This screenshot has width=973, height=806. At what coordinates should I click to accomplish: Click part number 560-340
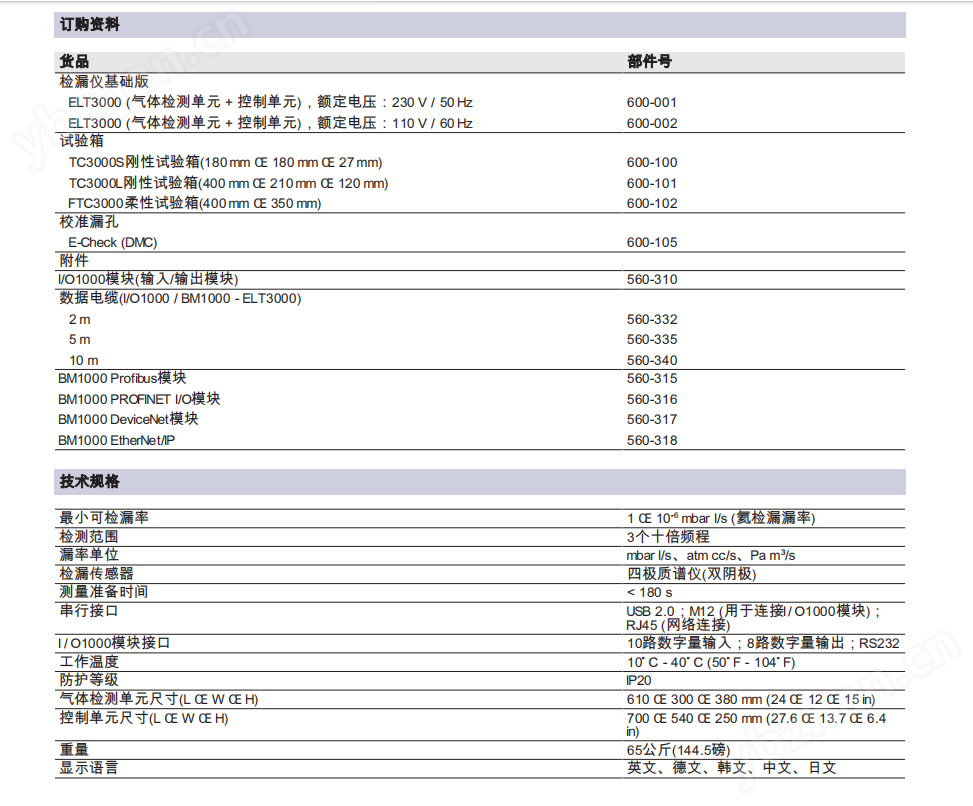652,360
